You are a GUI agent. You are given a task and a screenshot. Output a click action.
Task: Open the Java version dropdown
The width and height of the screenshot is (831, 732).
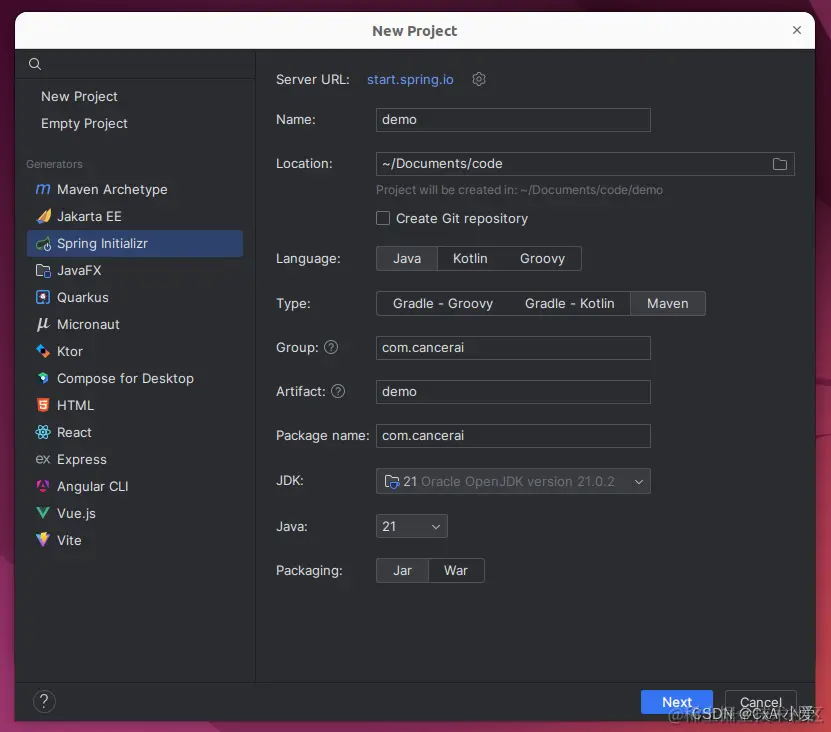(411, 526)
